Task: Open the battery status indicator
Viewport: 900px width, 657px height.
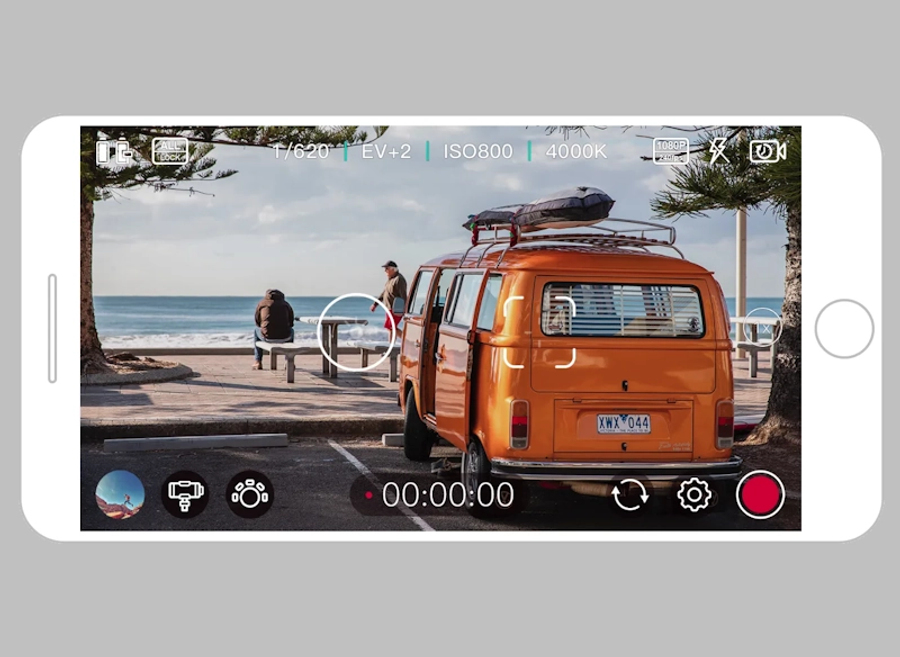Action: pyautogui.click(x=114, y=151)
